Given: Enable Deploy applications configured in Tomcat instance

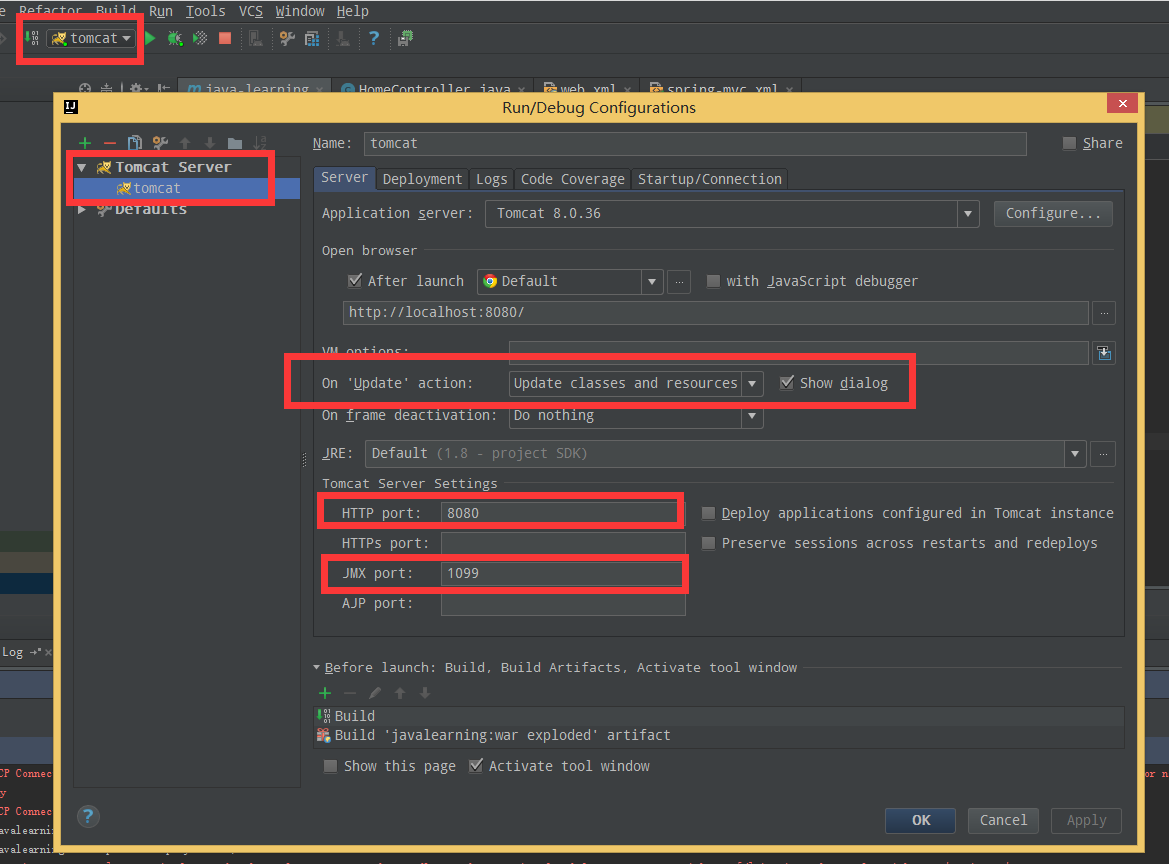Looking at the screenshot, I should tap(708, 513).
